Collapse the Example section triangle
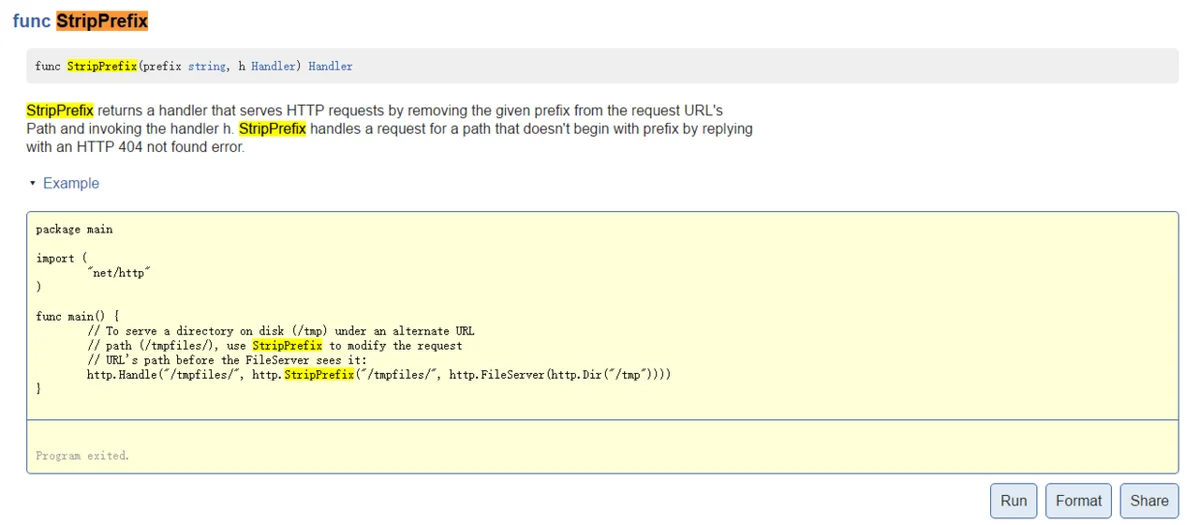This screenshot has width=1200, height=525. pos(32,184)
